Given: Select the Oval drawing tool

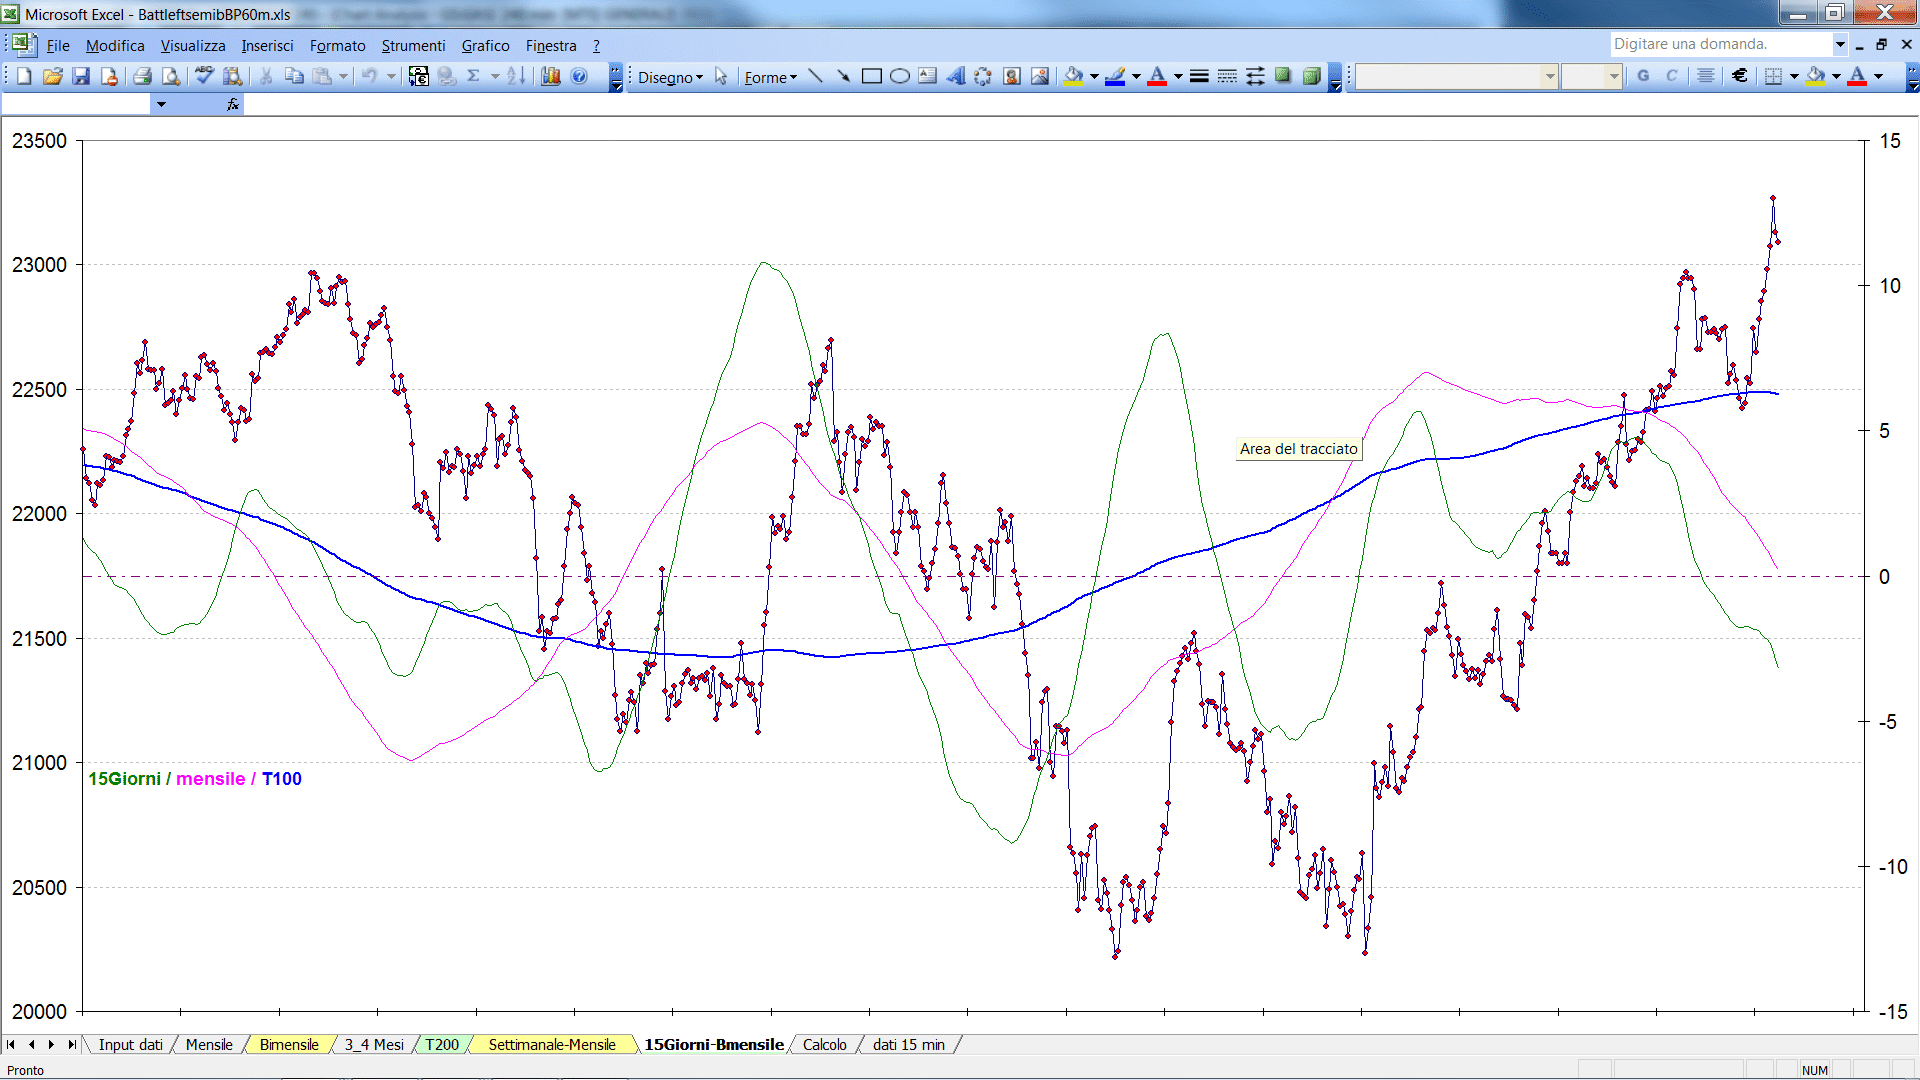Looking at the screenshot, I should (900, 76).
